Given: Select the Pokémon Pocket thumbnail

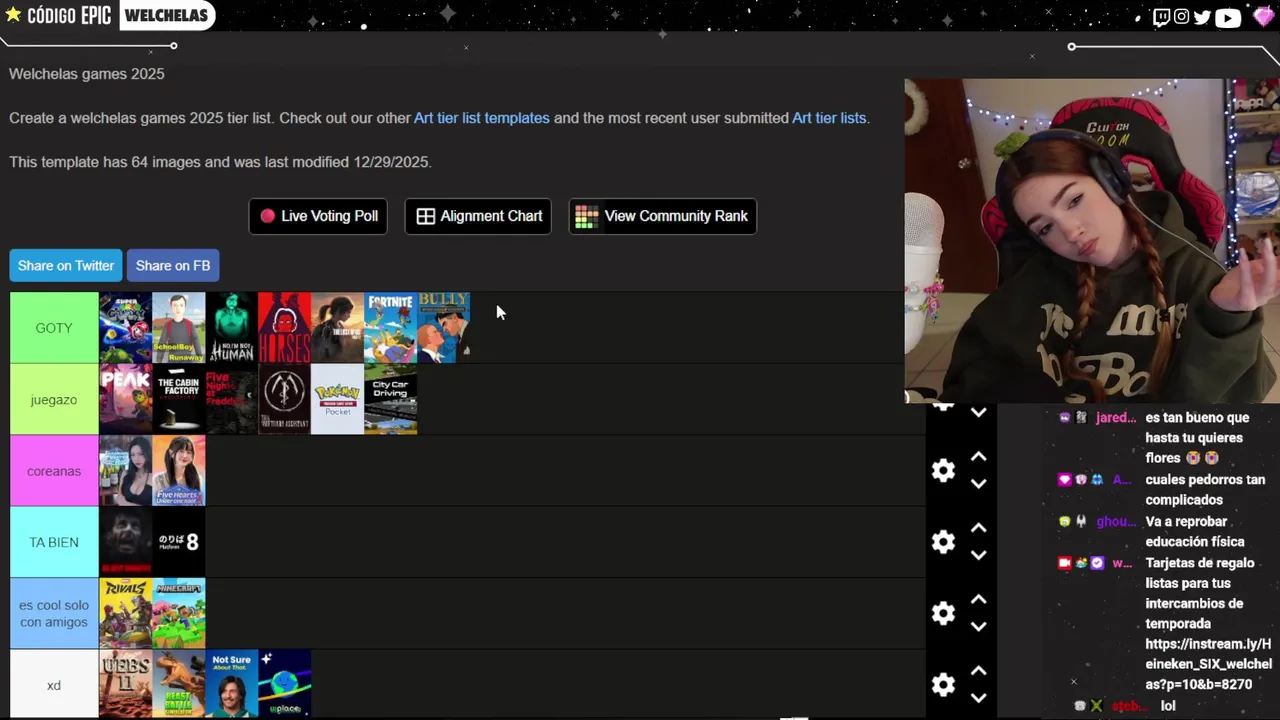Looking at the screenshot, I should 337,399.
